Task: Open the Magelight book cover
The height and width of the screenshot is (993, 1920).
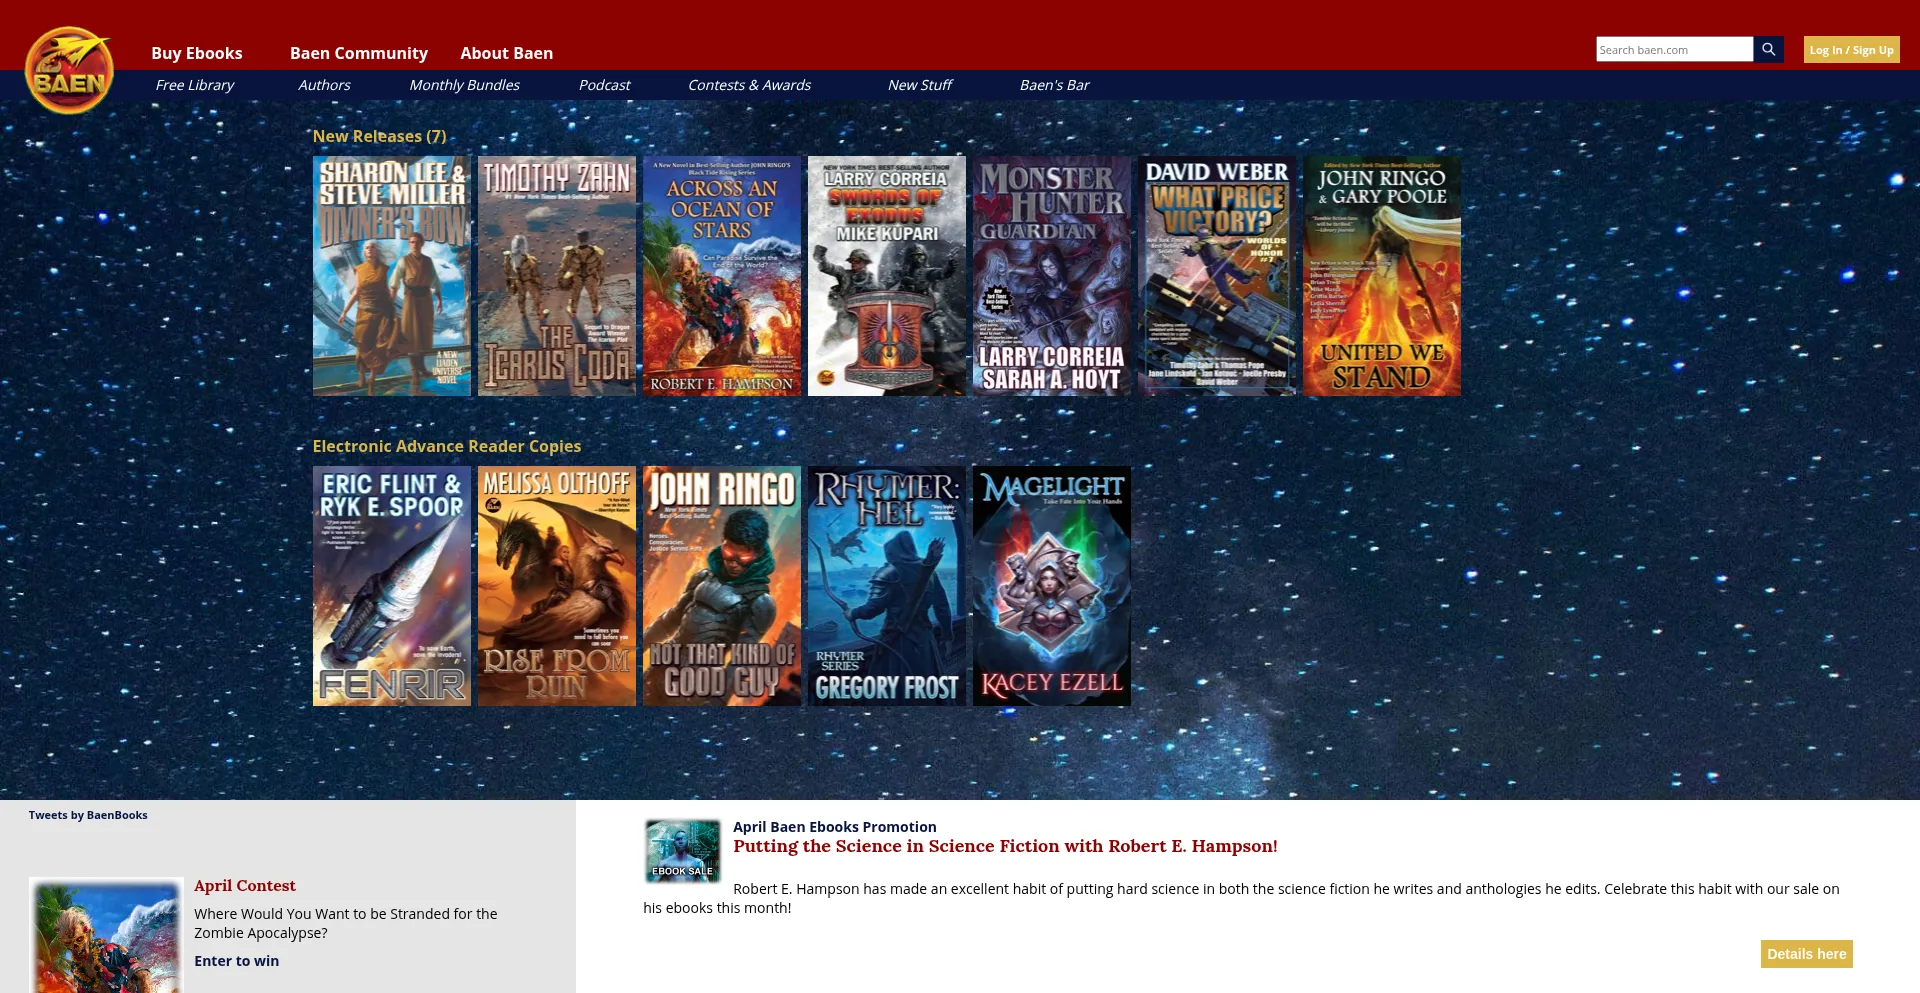Action: pyautogui.click(x=1052, y=586)
